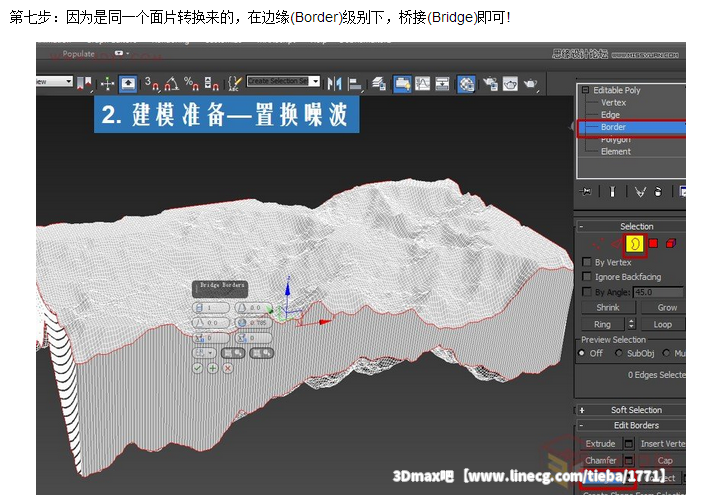Click Bridge segments value field

point(211,308)
